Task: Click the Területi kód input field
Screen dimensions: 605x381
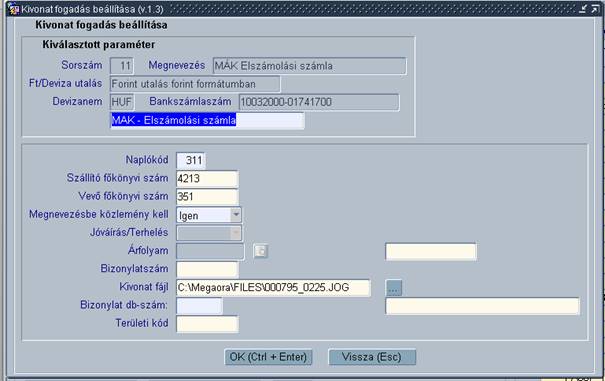Action: tap(207, 324)
